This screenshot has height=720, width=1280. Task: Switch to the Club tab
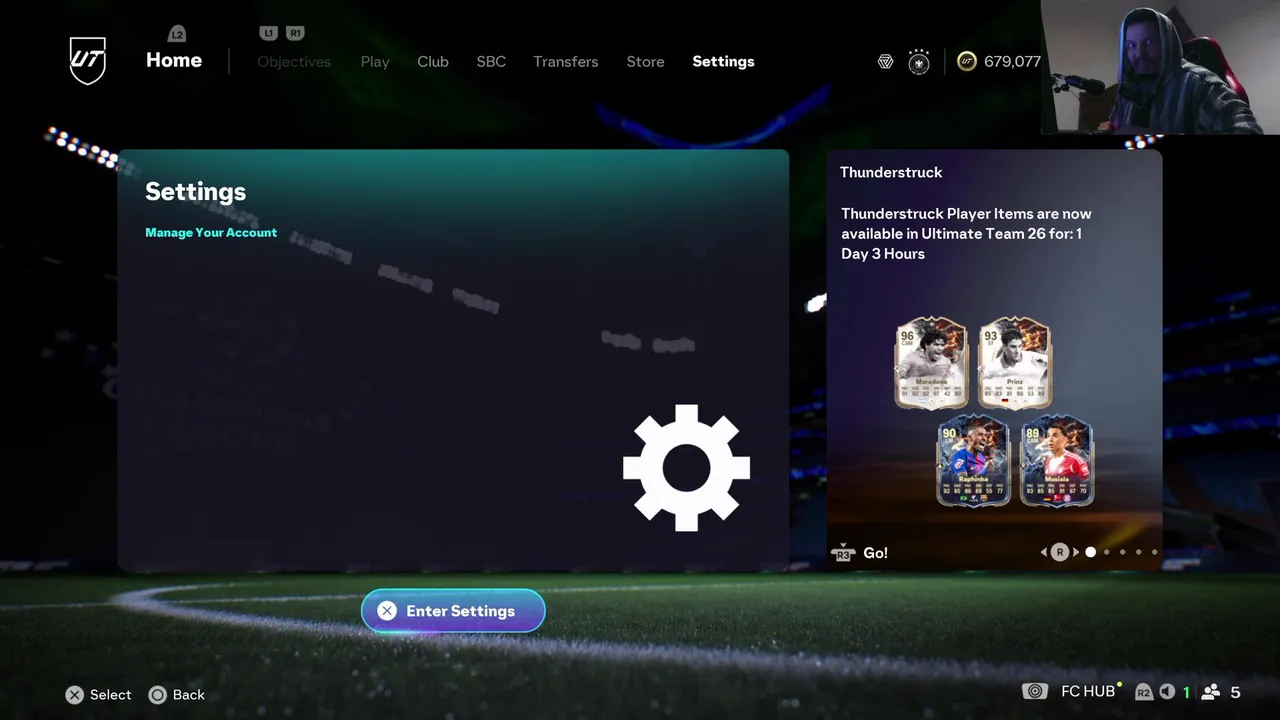433,62
